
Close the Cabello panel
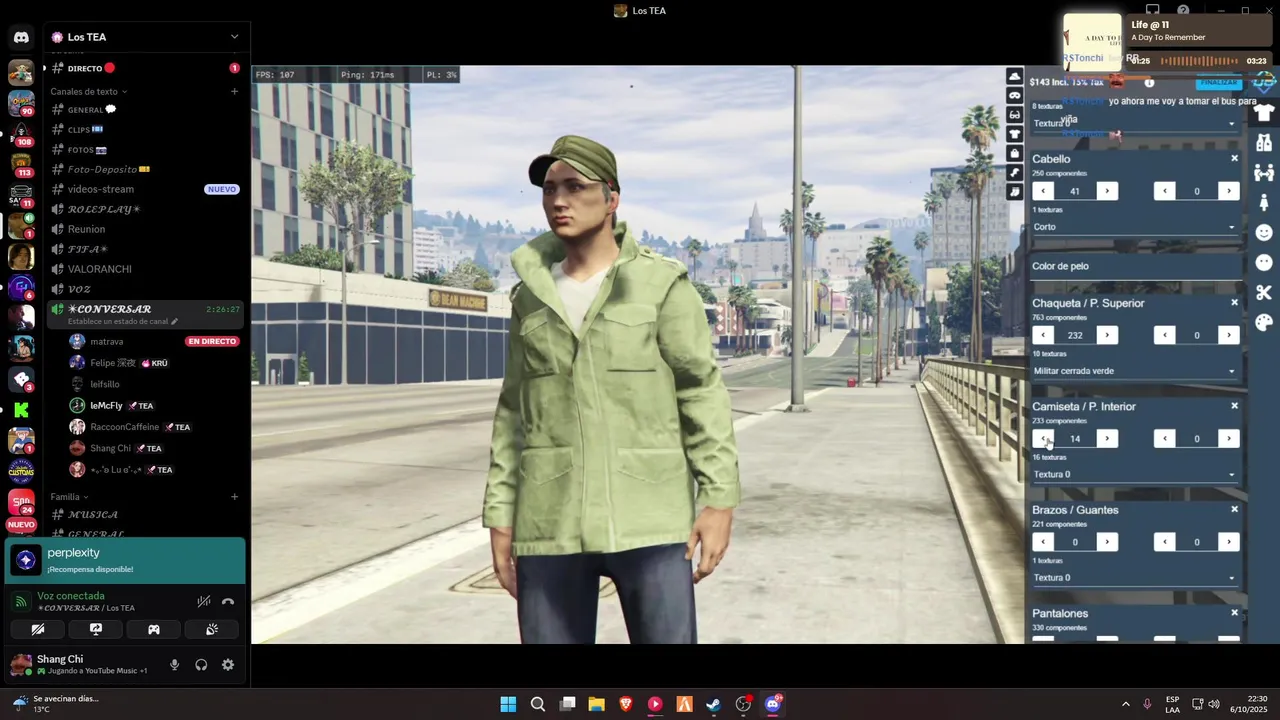1234,159
